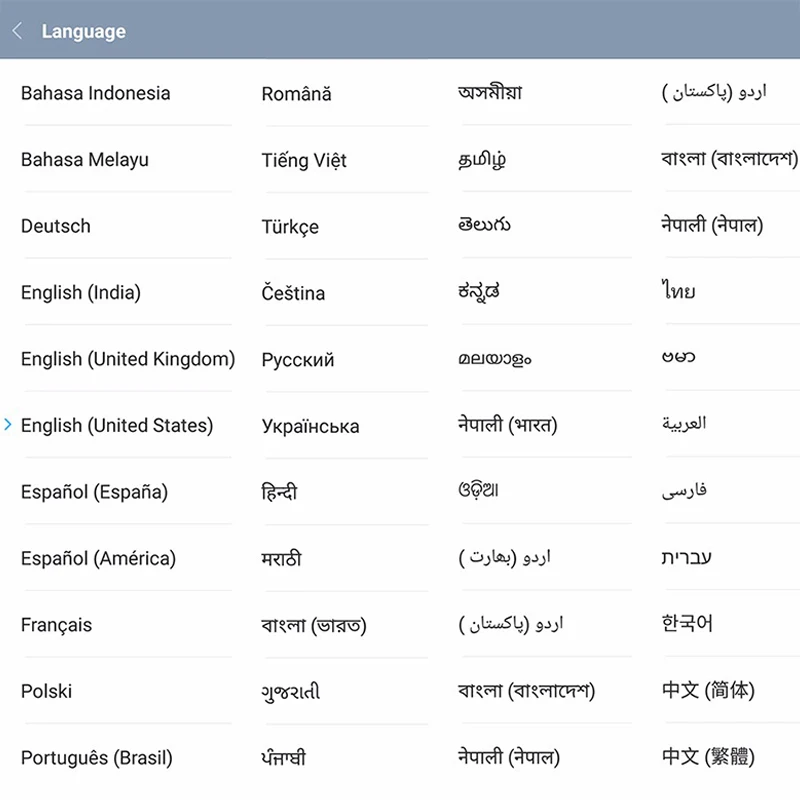The image size is (800, 800).
Task: Select Bahasa Indonesia language
Action: (x=95, y=93)
